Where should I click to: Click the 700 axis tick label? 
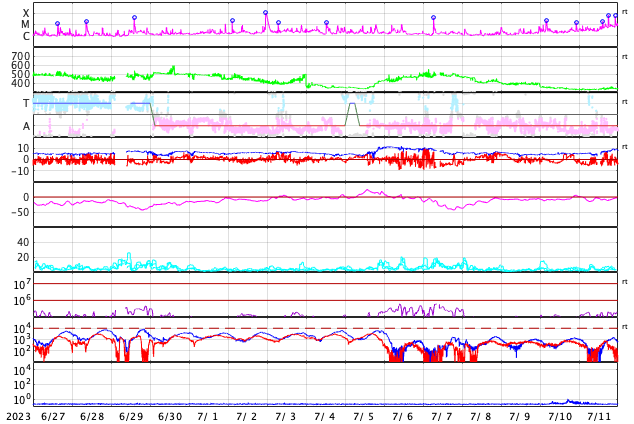[x=21, y=56]
